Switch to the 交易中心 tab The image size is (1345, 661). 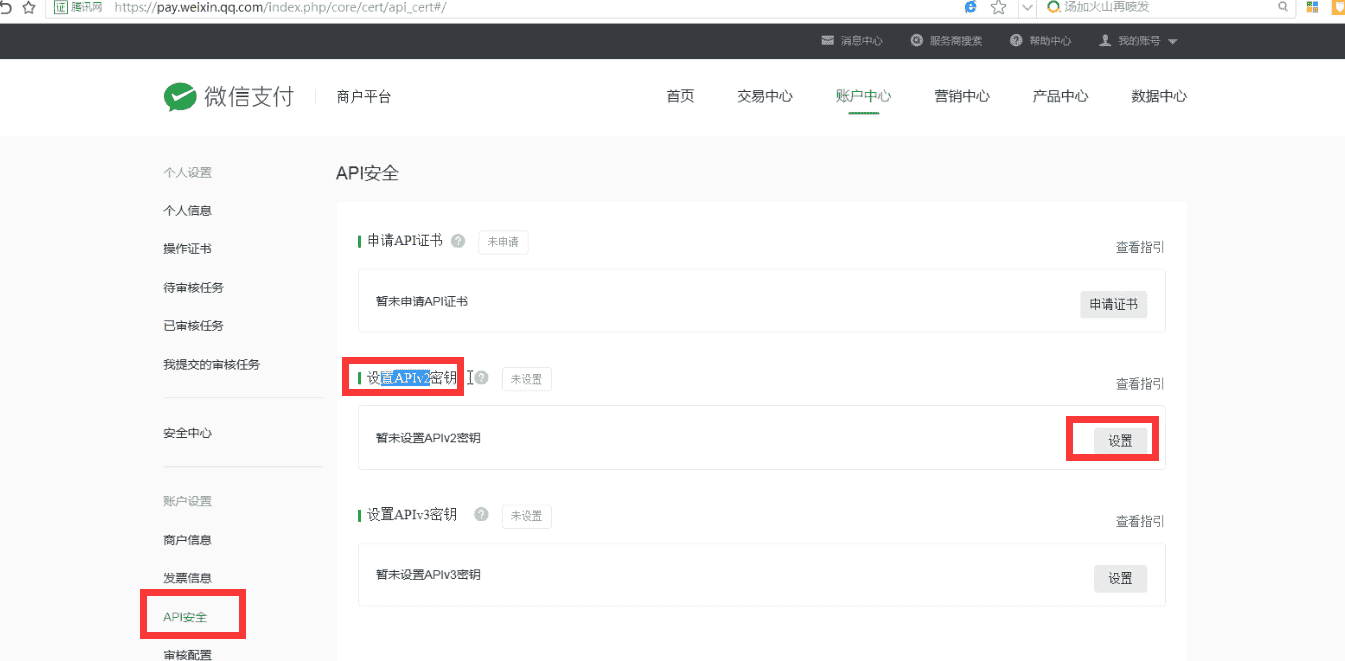(764, 96)
